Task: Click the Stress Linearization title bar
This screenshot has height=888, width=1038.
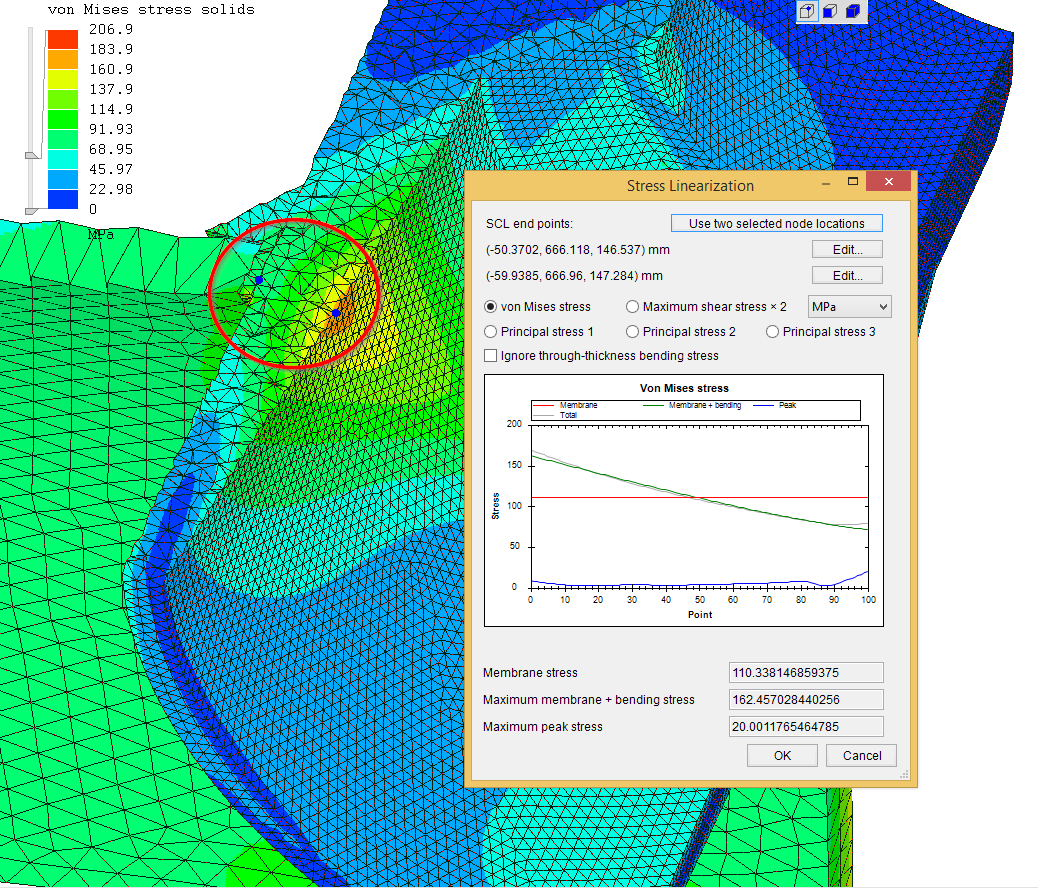Action: (x=690, y=185)
